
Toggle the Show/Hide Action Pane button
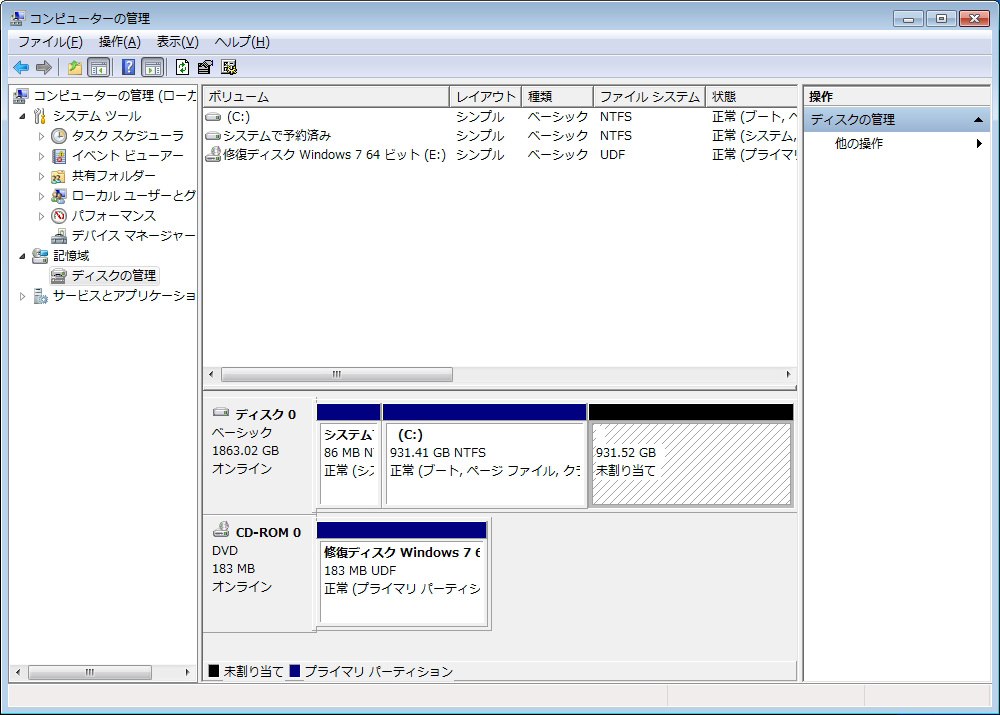point(152,67)
